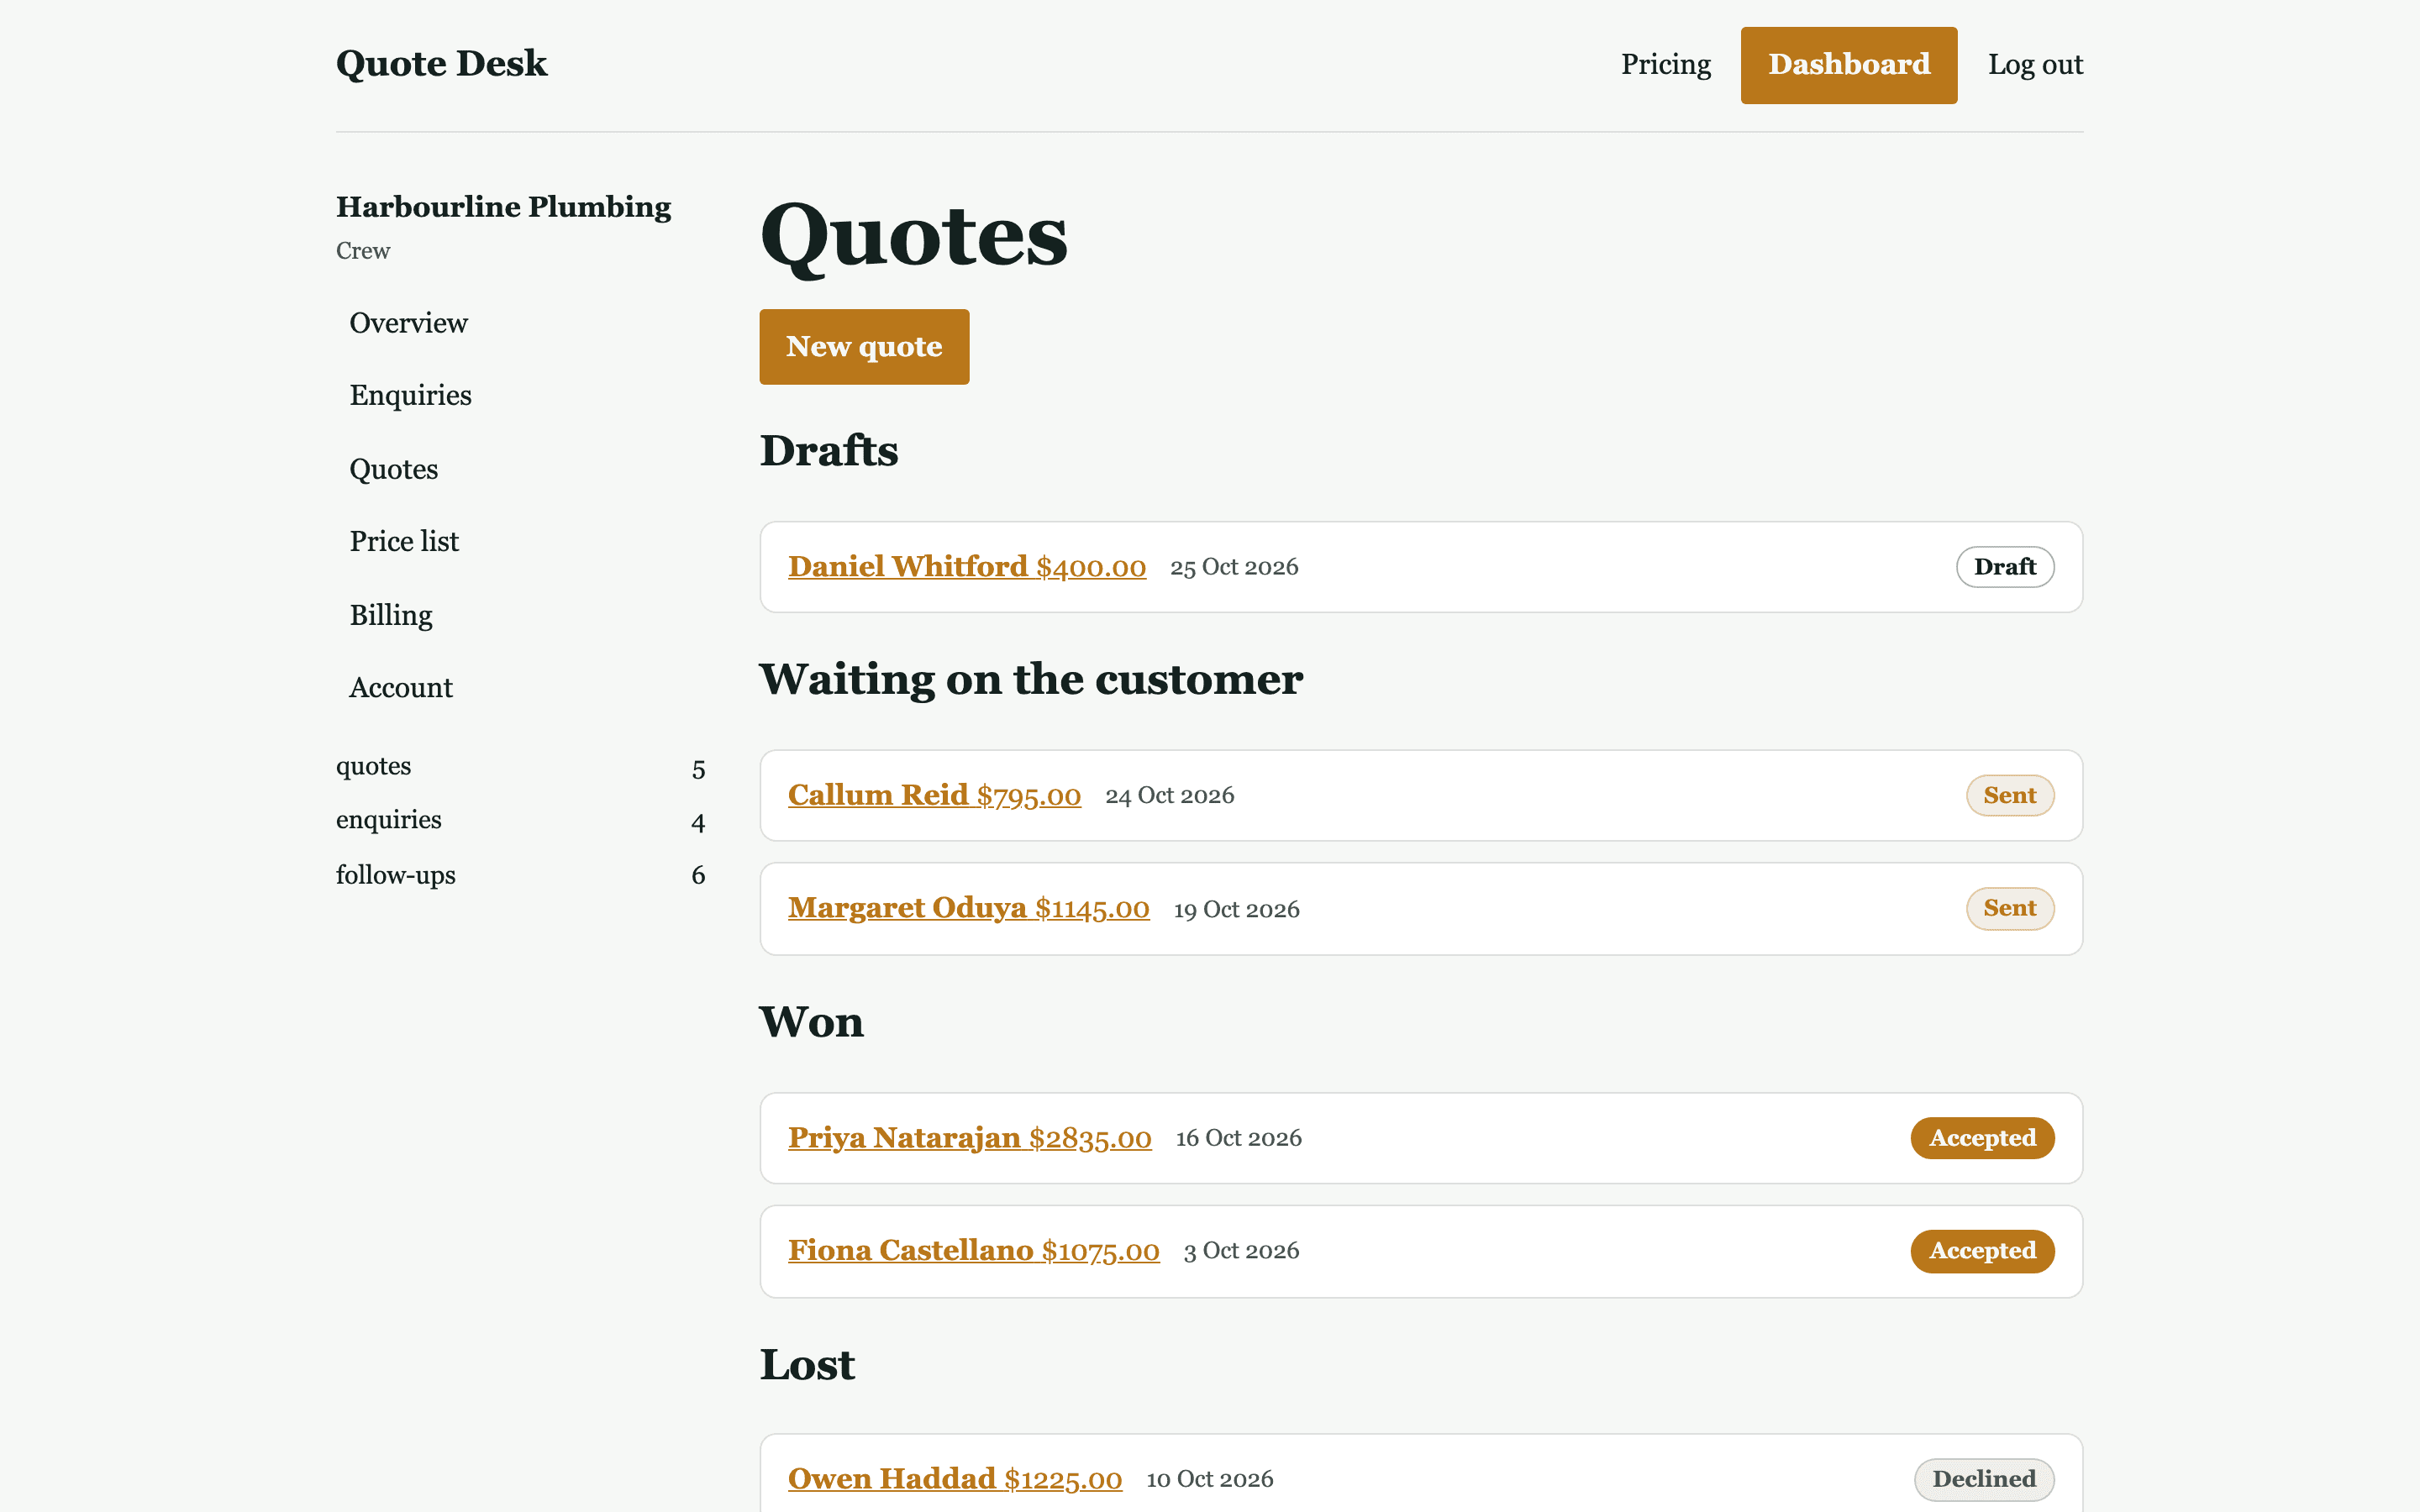
Task: Open the Price list section
Action: click(404, 542)
